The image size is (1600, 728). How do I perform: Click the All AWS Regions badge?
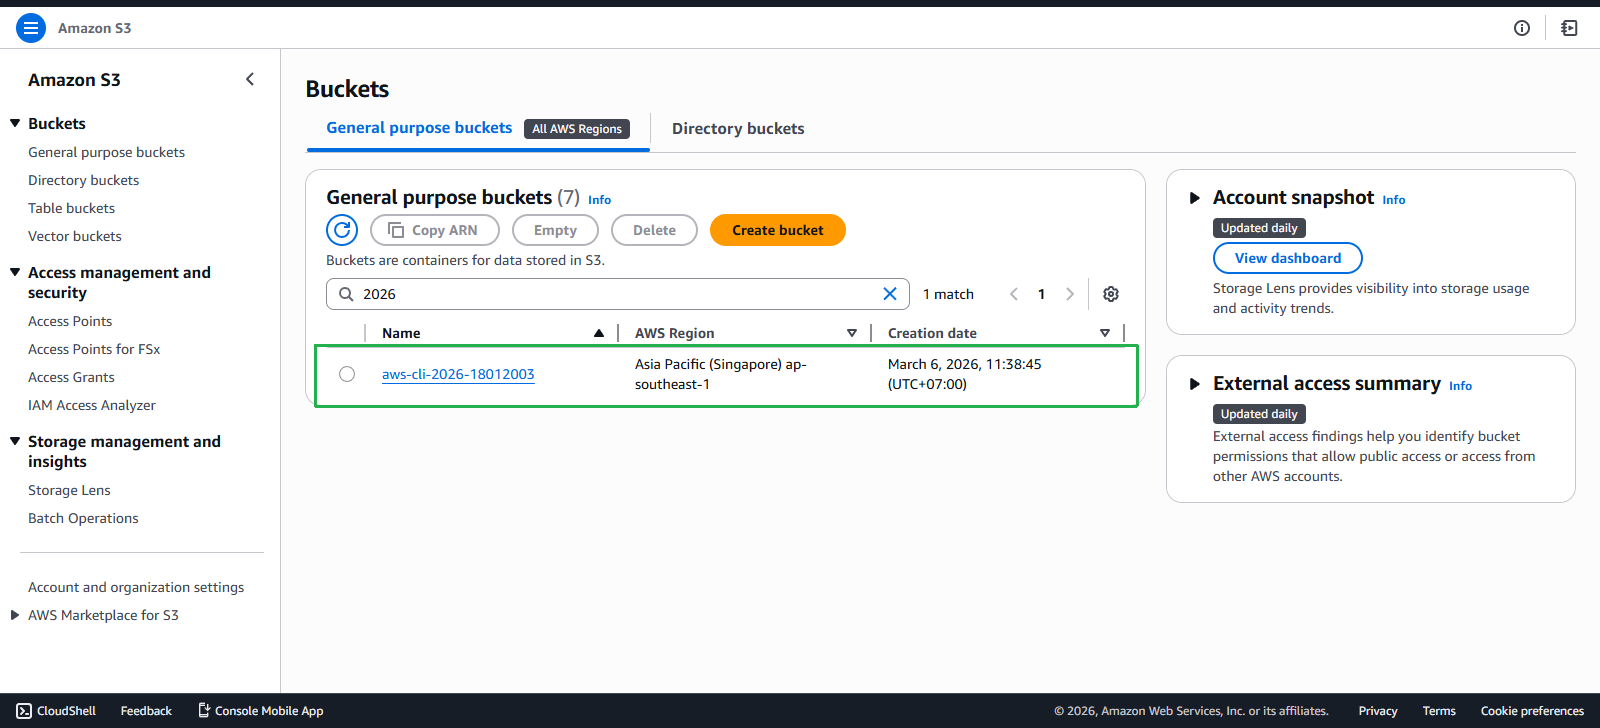[x=577, y=129]
